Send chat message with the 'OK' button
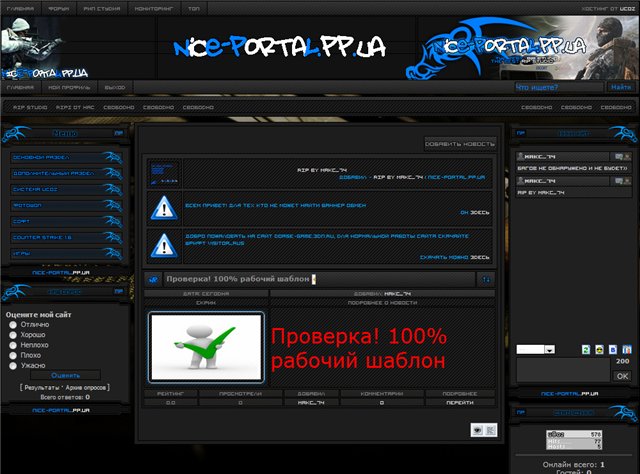The width and height of the screenshot is (640, 474). tap(622, 376)
